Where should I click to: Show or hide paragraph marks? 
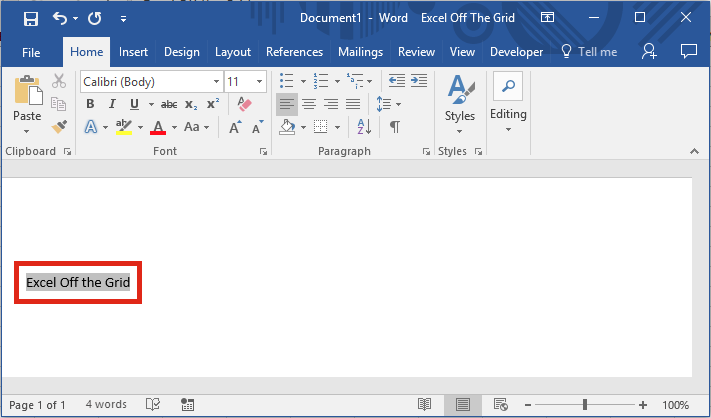394,127
